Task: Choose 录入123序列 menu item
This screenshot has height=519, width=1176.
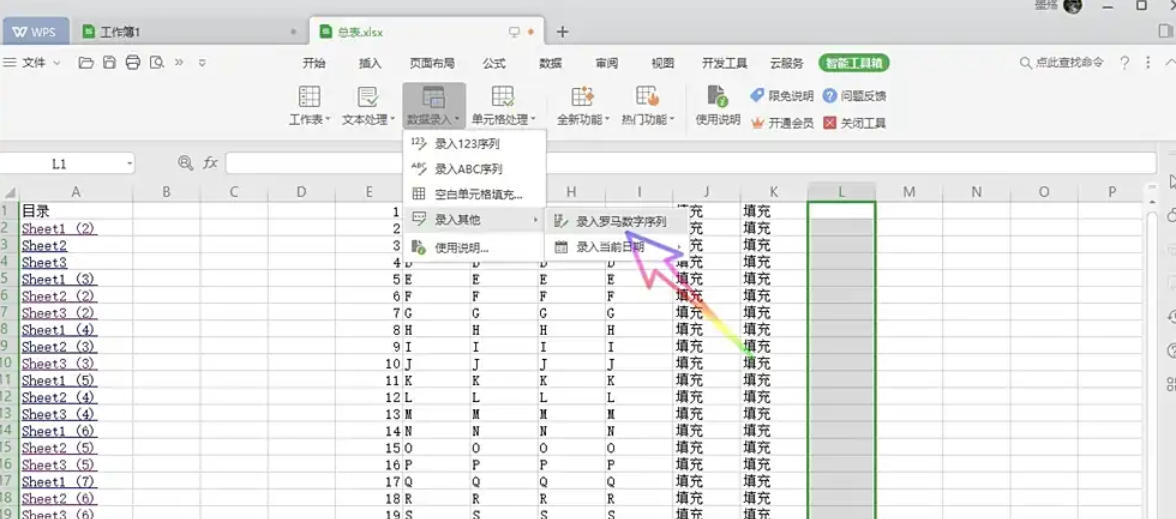Action: pos(466,144)
